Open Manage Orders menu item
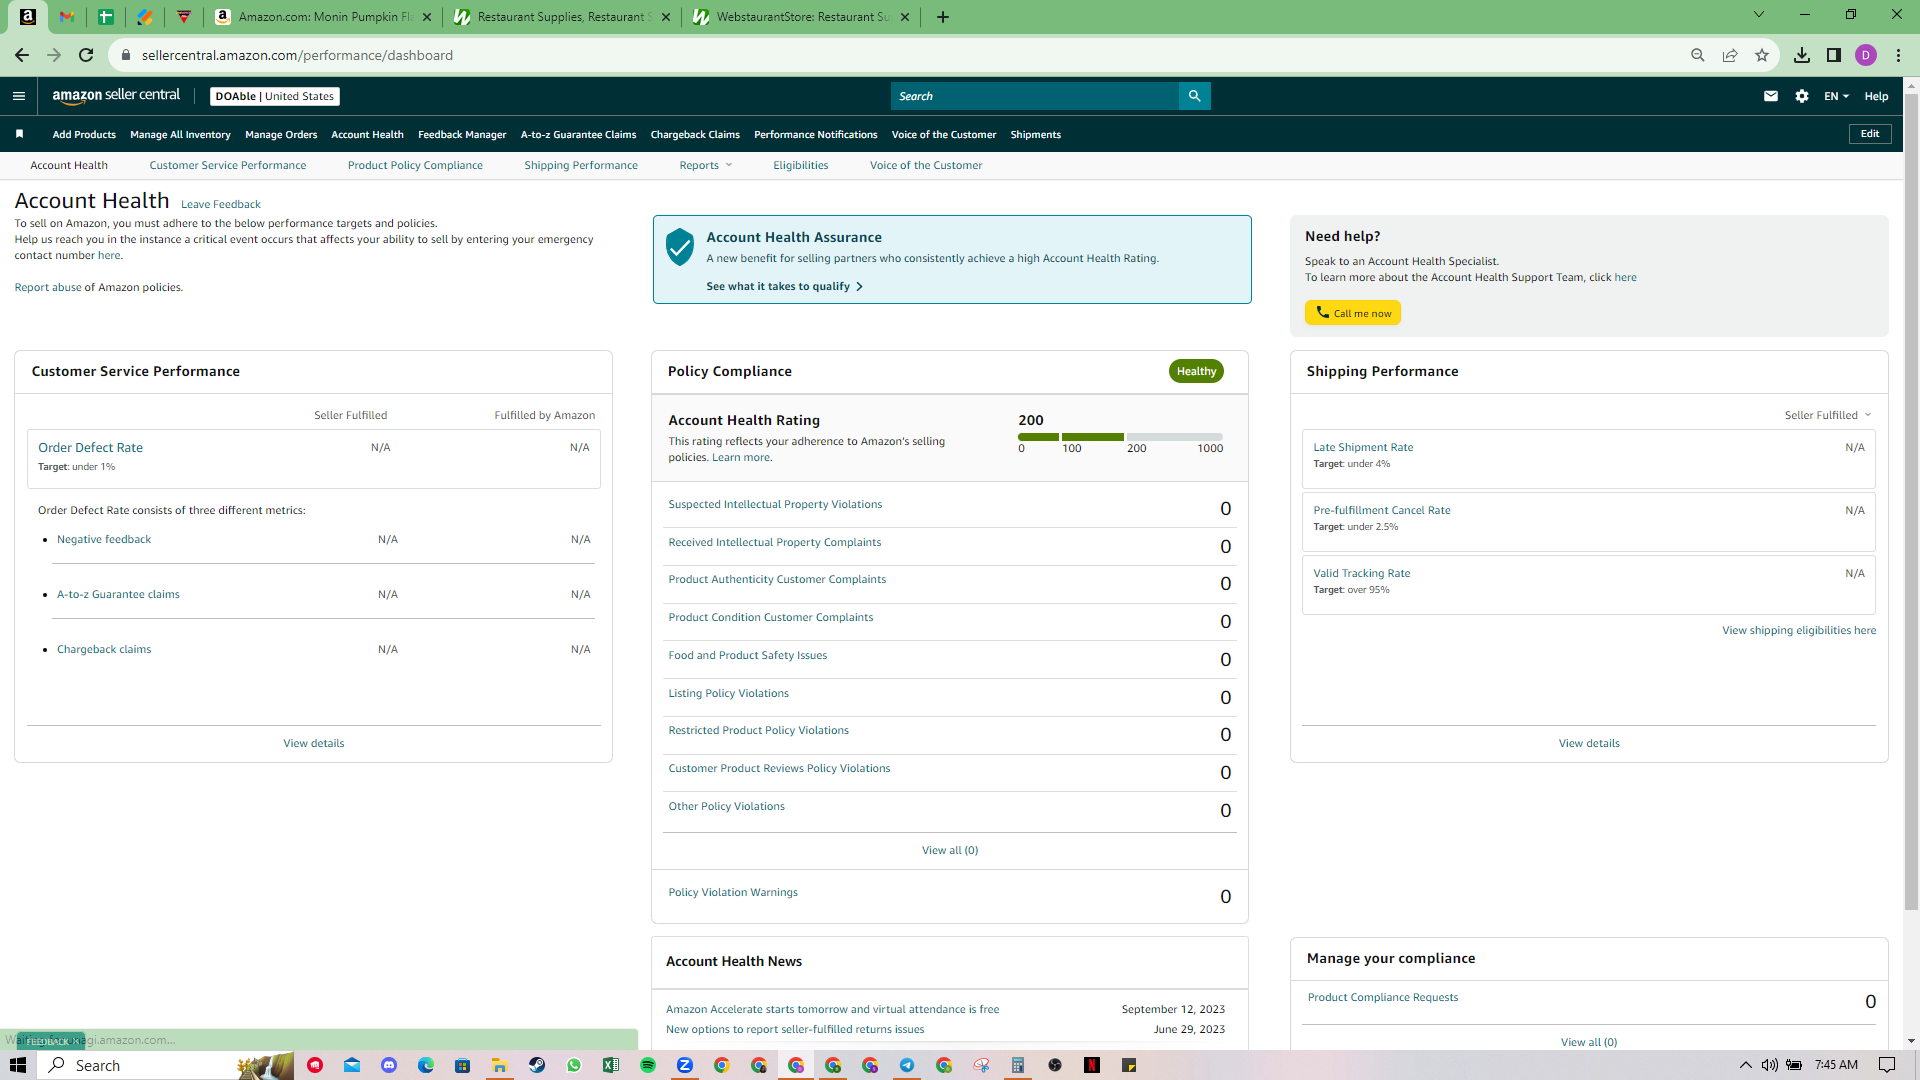This screenshot has height=1080, width=1920. 281,134
